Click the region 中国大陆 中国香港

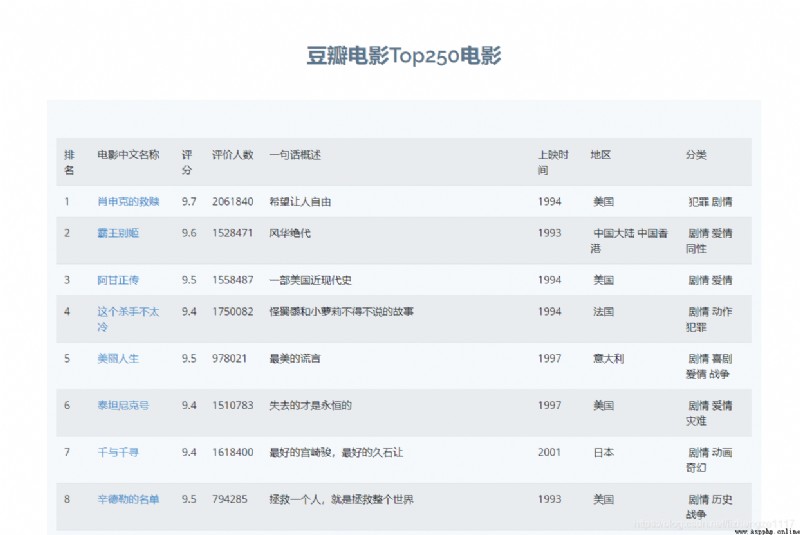click(629, 241)
